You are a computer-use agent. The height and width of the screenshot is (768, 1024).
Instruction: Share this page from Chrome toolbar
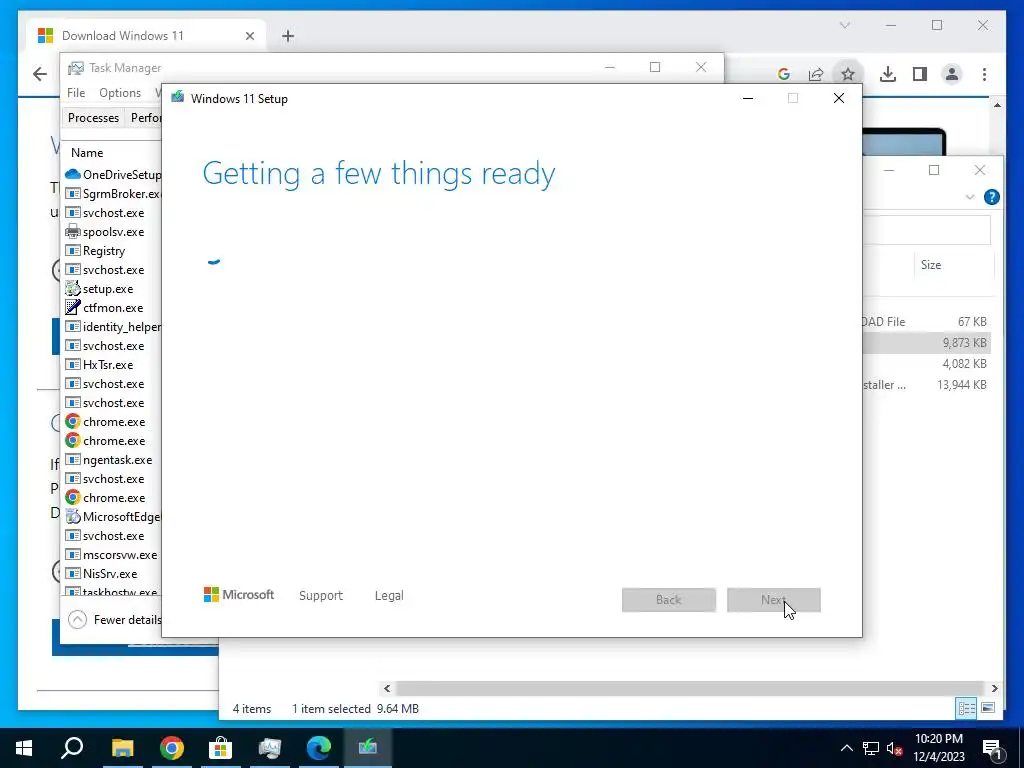click(x=816, y=74)
